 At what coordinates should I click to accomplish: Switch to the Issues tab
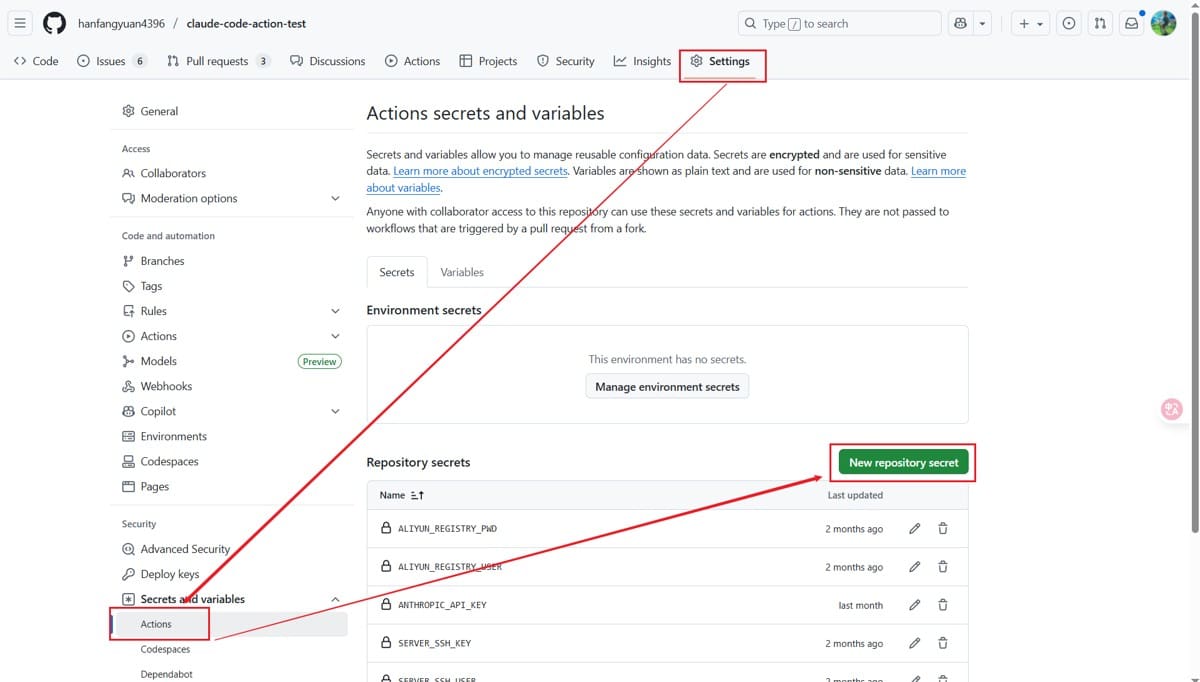tap(111, 61)
